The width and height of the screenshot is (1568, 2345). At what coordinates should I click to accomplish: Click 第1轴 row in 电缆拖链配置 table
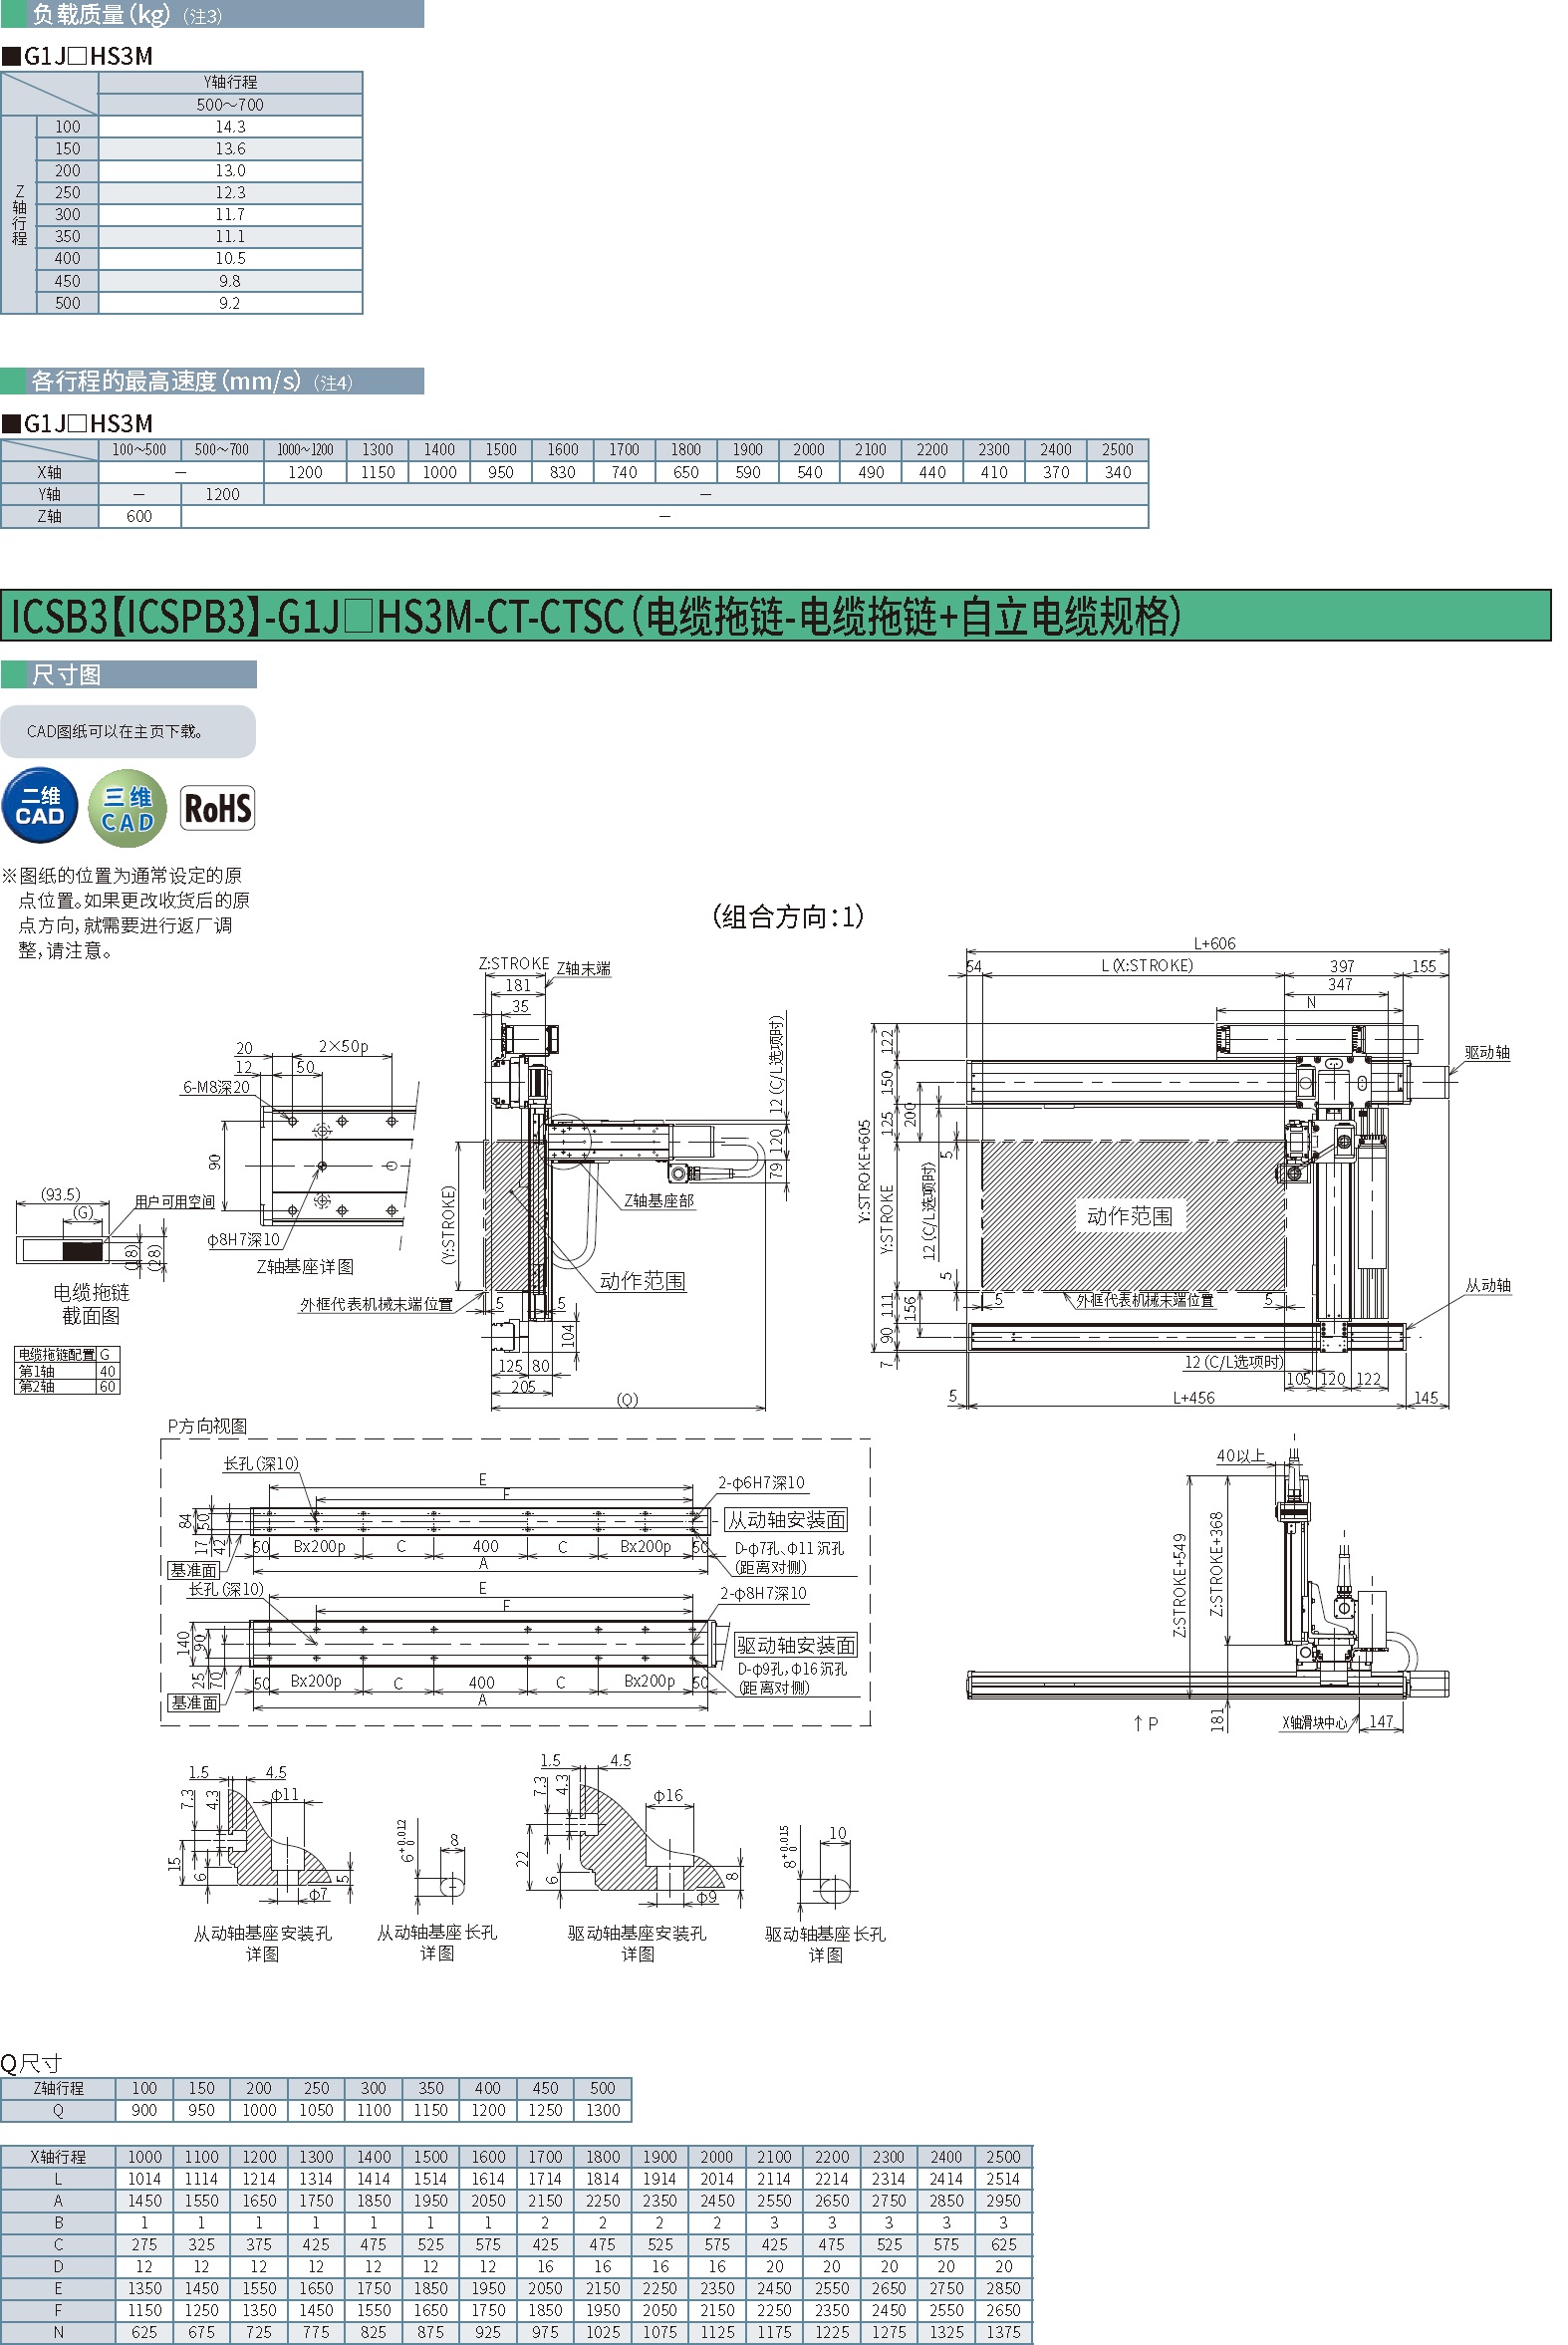coord(67,1371)
